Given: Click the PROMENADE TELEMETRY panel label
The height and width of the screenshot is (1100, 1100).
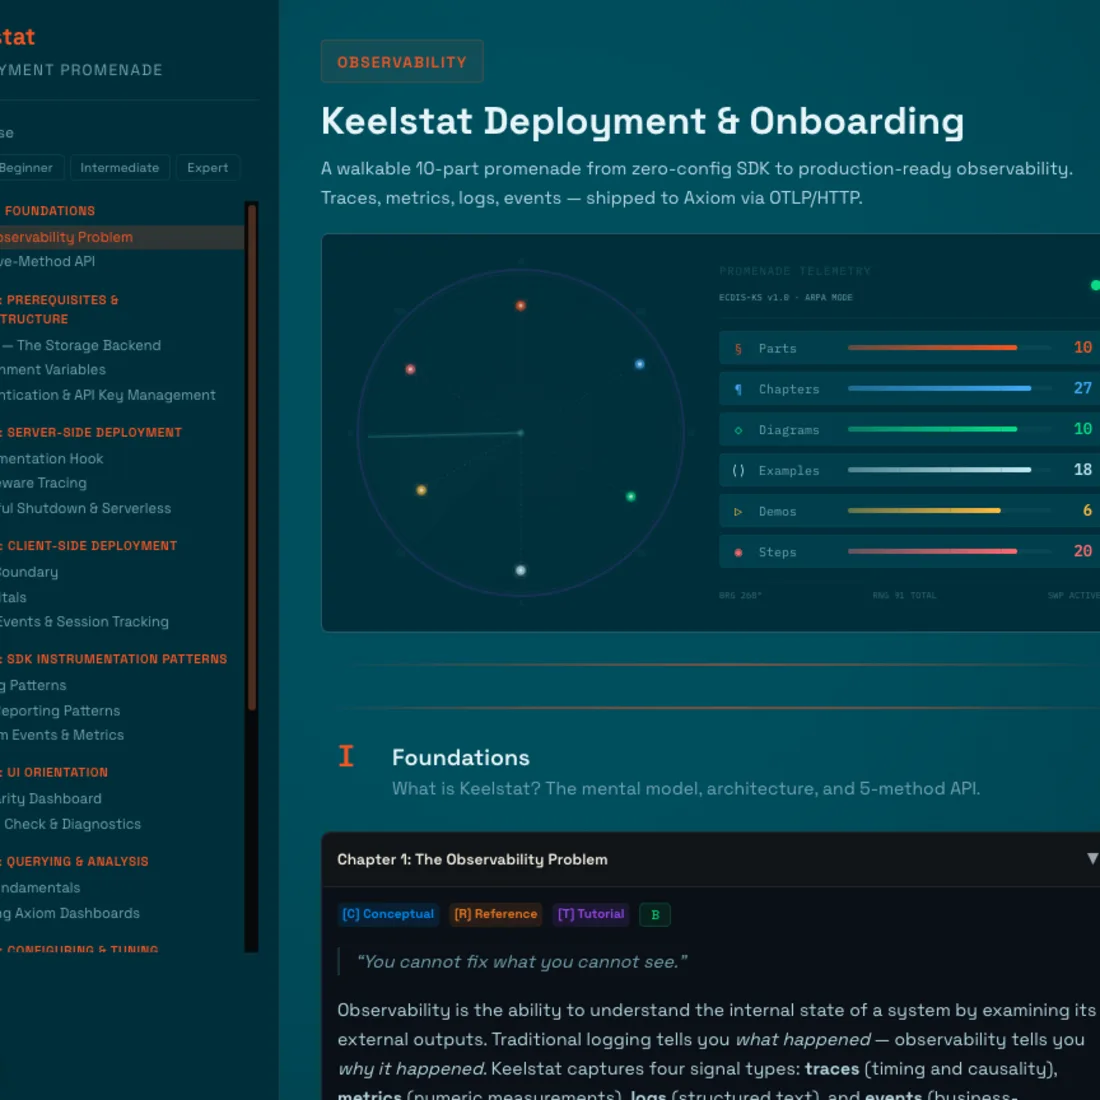Looking at the screenshot, I should click(x=795, y=271).
